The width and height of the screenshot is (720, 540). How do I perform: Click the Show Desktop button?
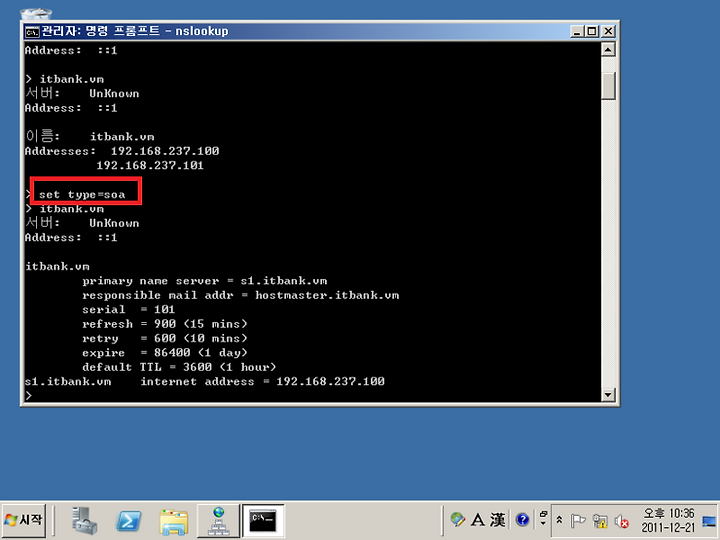point(709,521)
